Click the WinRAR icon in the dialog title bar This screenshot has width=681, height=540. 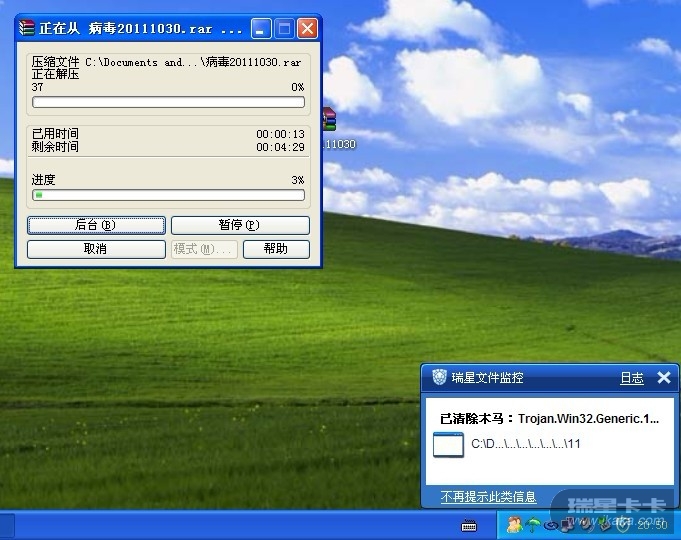pyautogui.click(x=26, y=28)
